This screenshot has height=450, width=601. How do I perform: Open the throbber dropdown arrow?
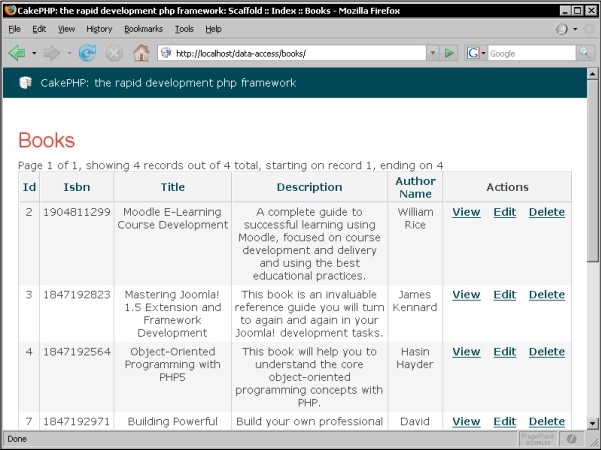(x=575, y=29)
